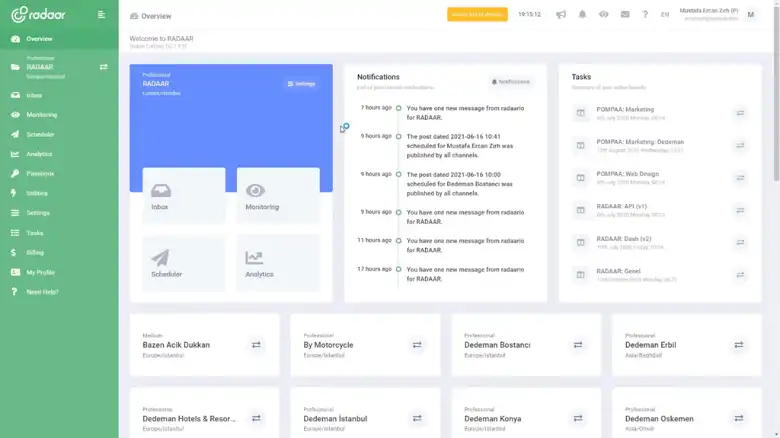
Task: Open the Inbox tile in the blue card
Action: [x=184, y=194]
